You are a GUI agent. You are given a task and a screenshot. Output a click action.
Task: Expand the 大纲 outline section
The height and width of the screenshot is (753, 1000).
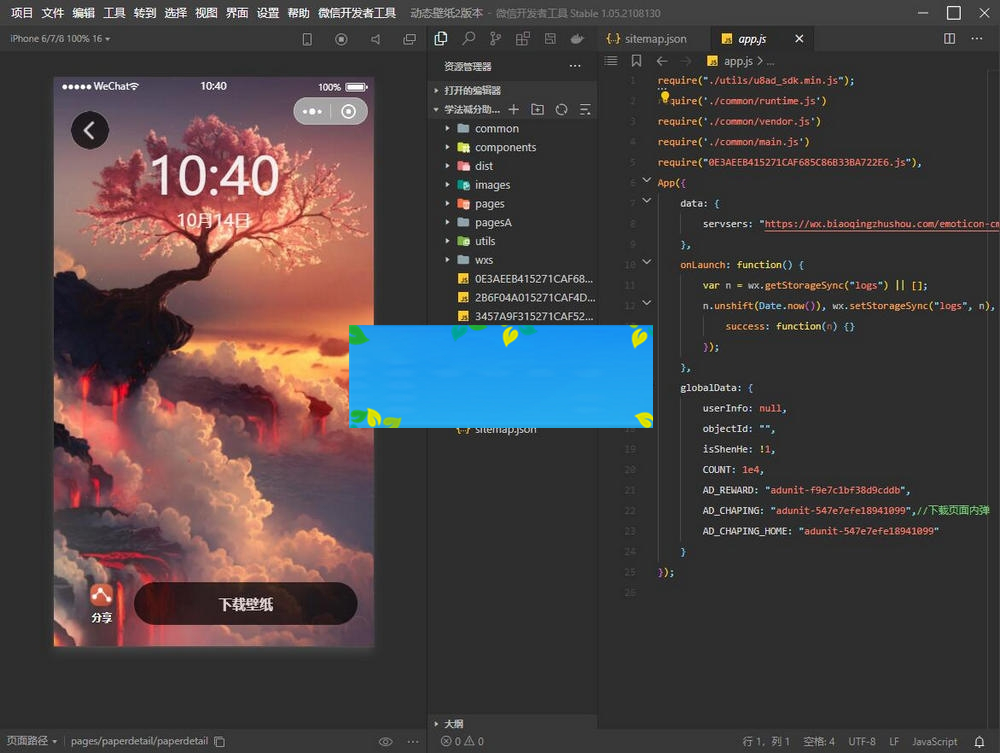point(453,723)
